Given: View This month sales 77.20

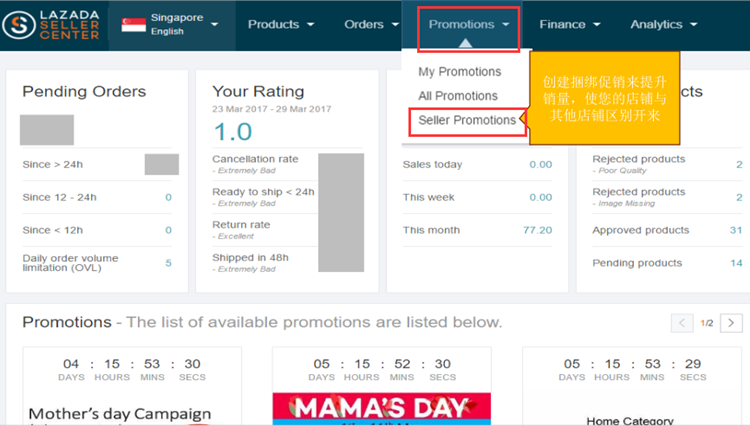Looking at the screenshot, I should (x=538, y=230).
